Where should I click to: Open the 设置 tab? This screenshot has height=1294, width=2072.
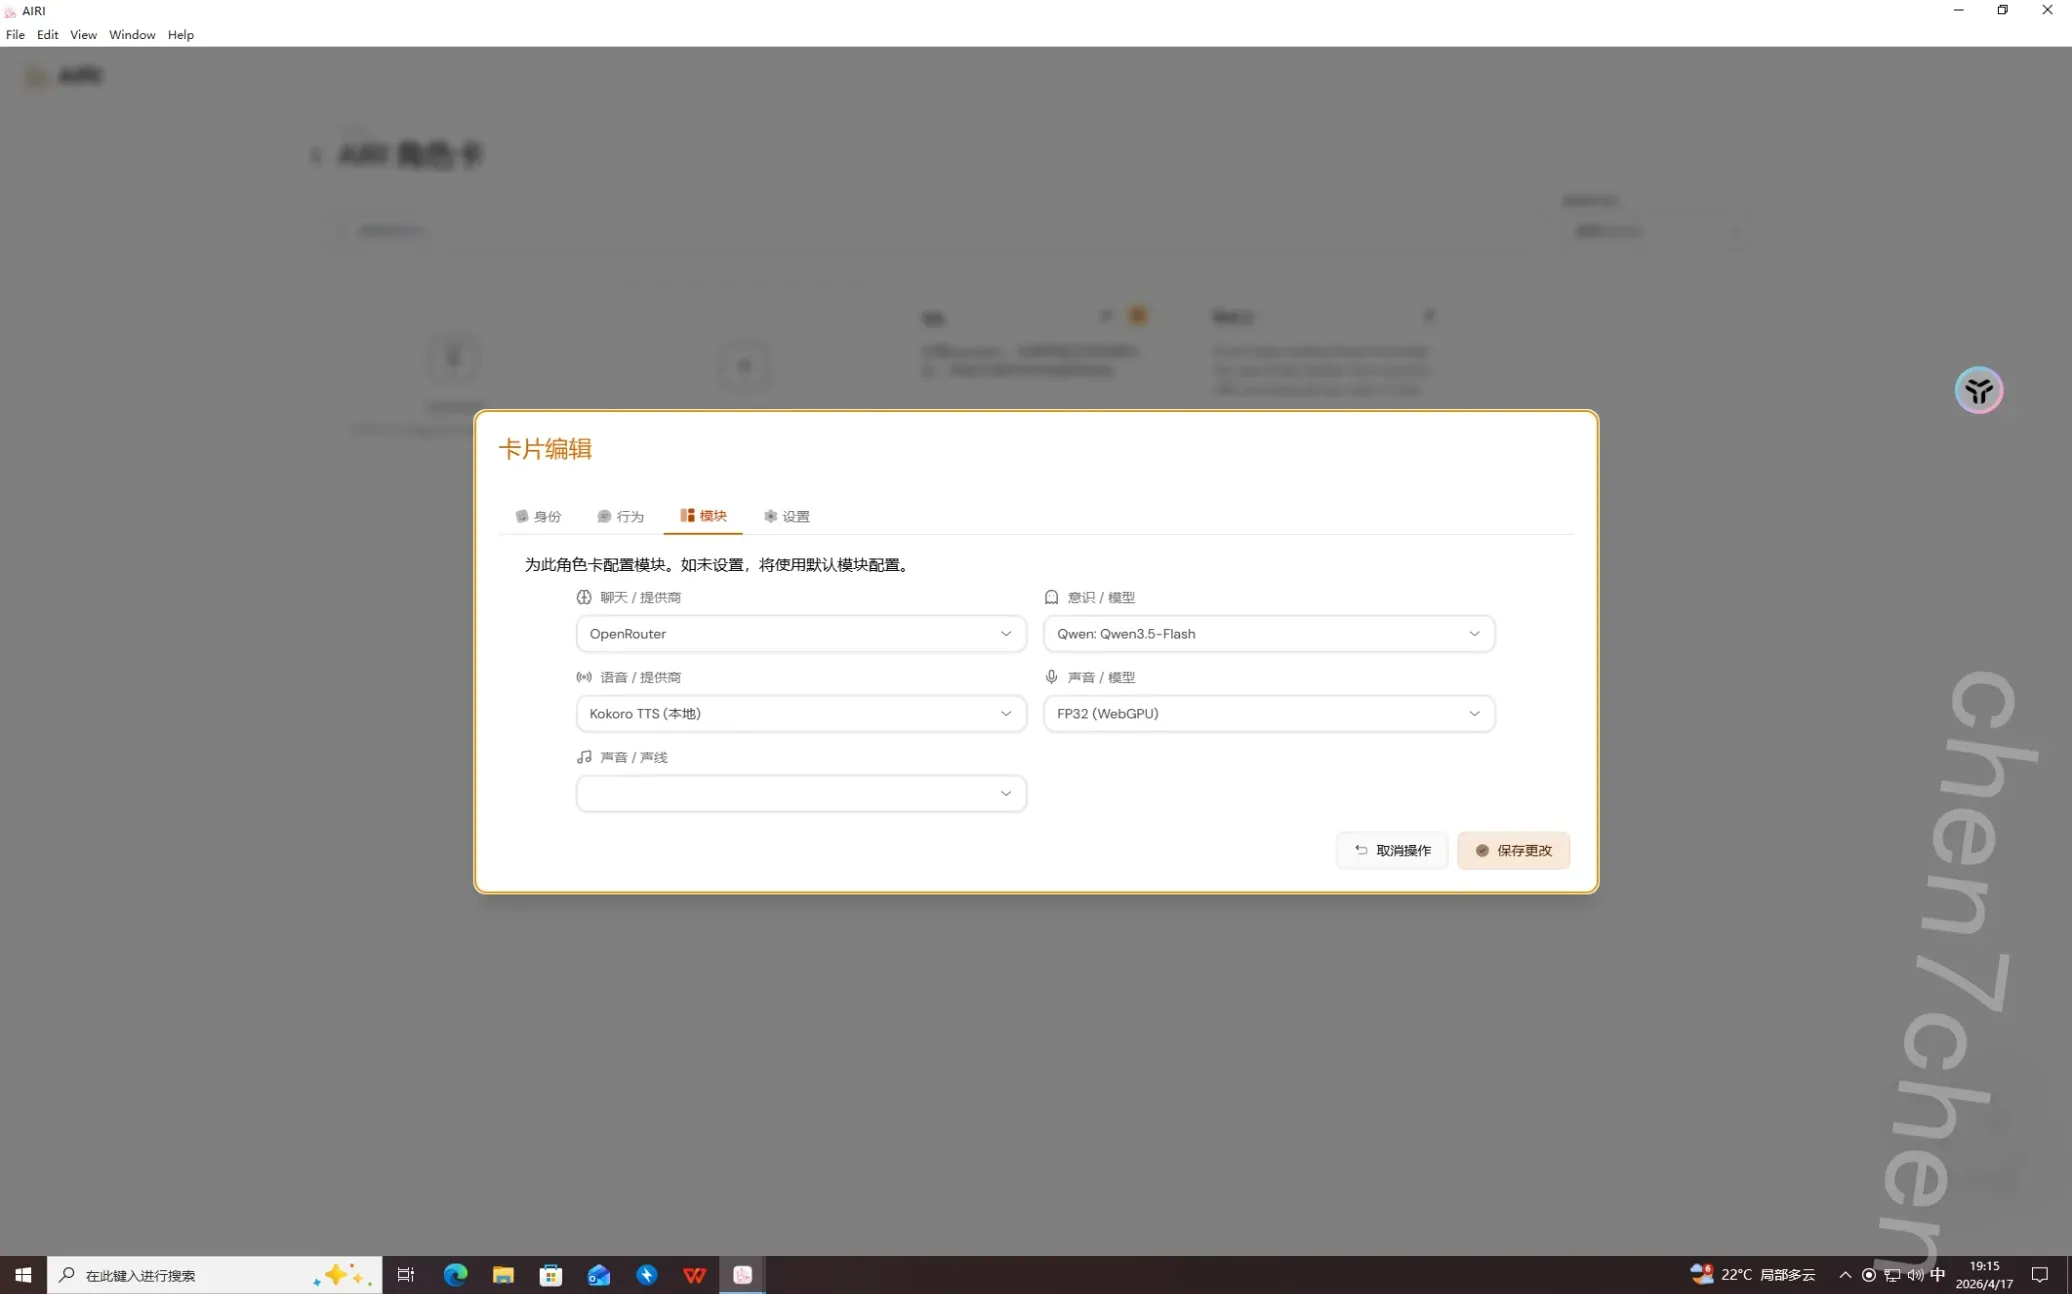tap(787, 516)
